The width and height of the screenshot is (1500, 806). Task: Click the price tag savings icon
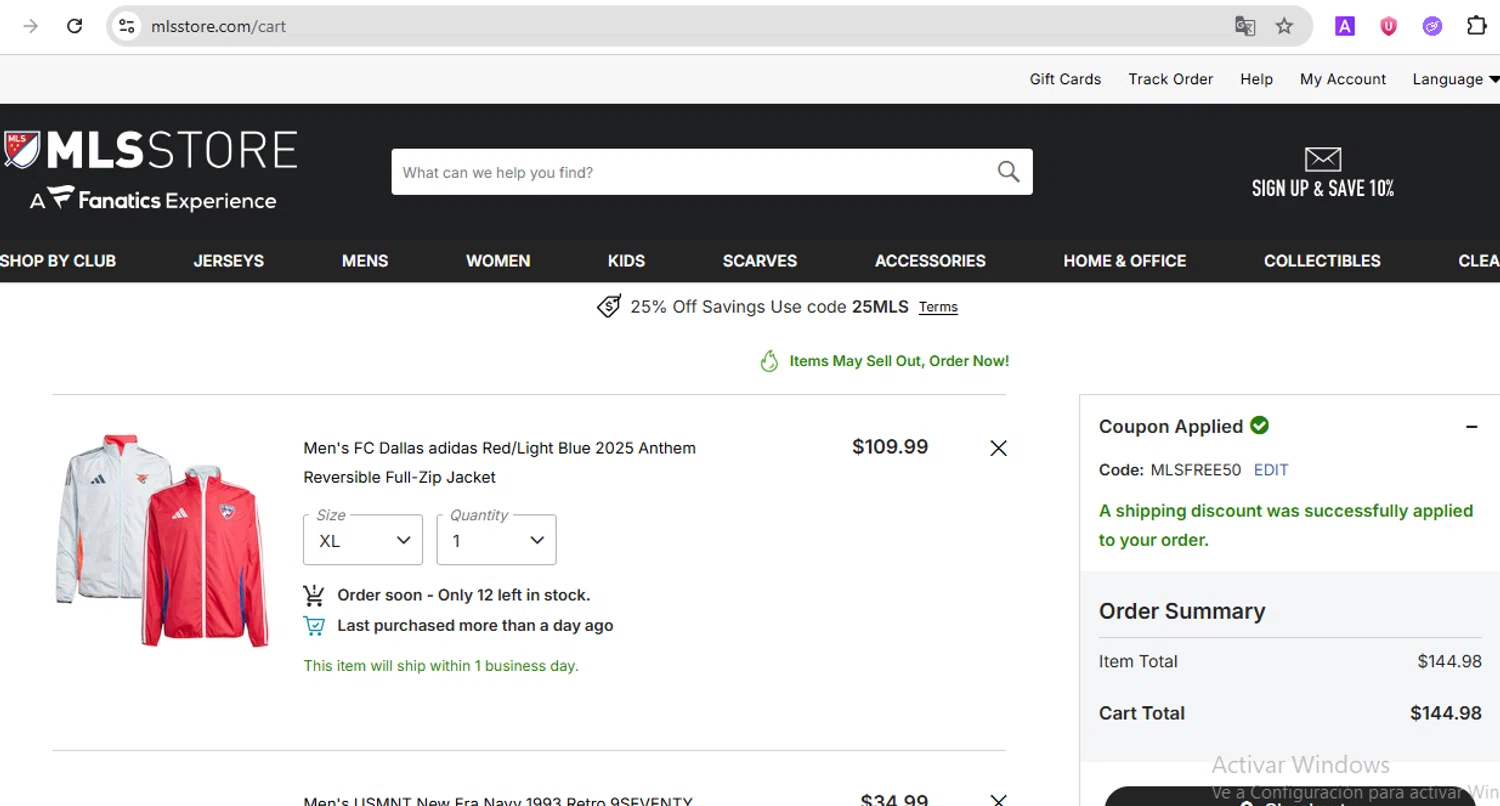click(609, 306)
